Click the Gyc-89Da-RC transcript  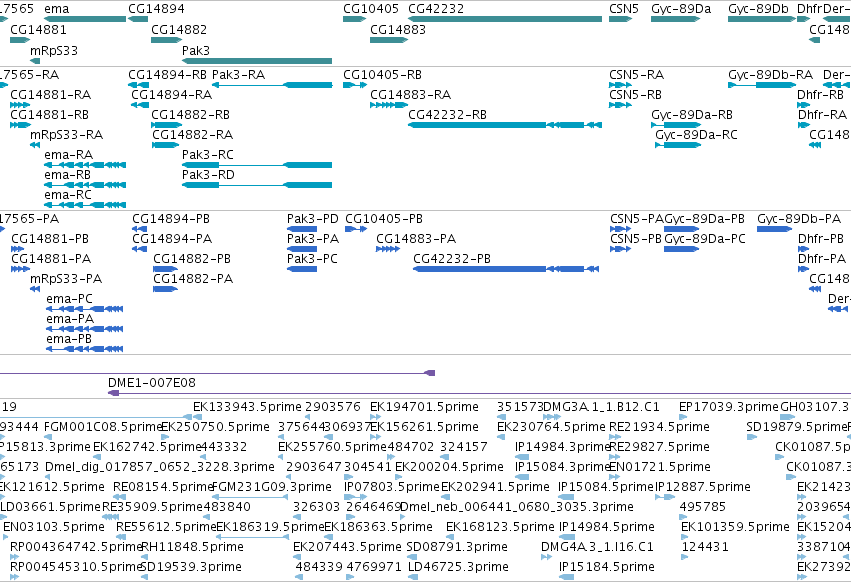pos(678,145)
